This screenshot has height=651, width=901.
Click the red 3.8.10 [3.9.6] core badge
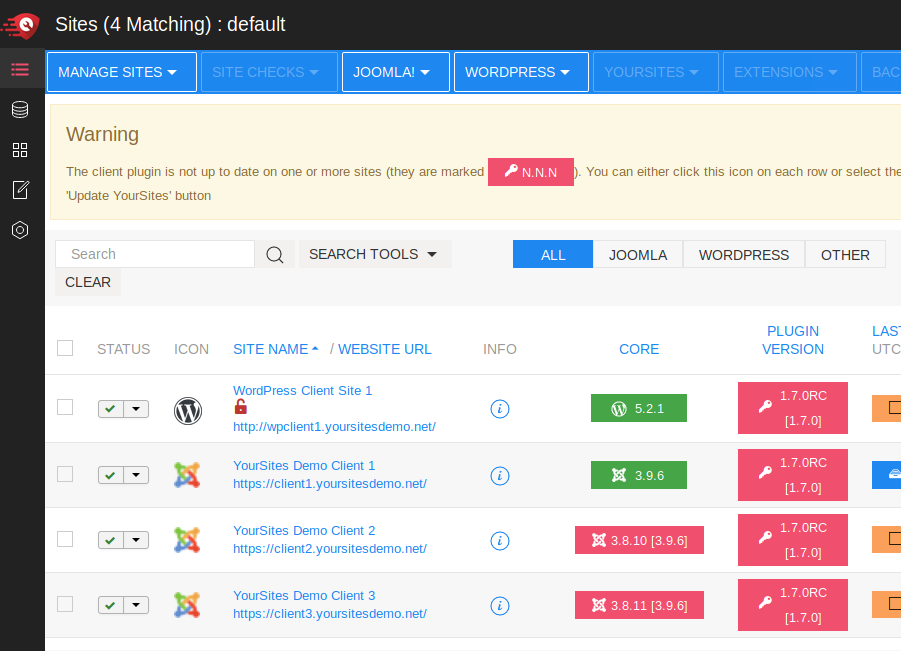point(640,540)
